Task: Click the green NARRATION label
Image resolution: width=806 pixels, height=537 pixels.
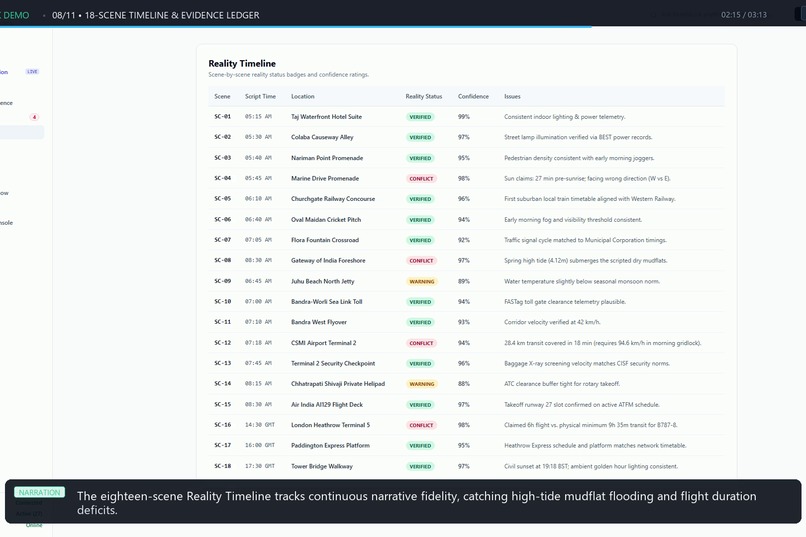Action: (40, 492)
